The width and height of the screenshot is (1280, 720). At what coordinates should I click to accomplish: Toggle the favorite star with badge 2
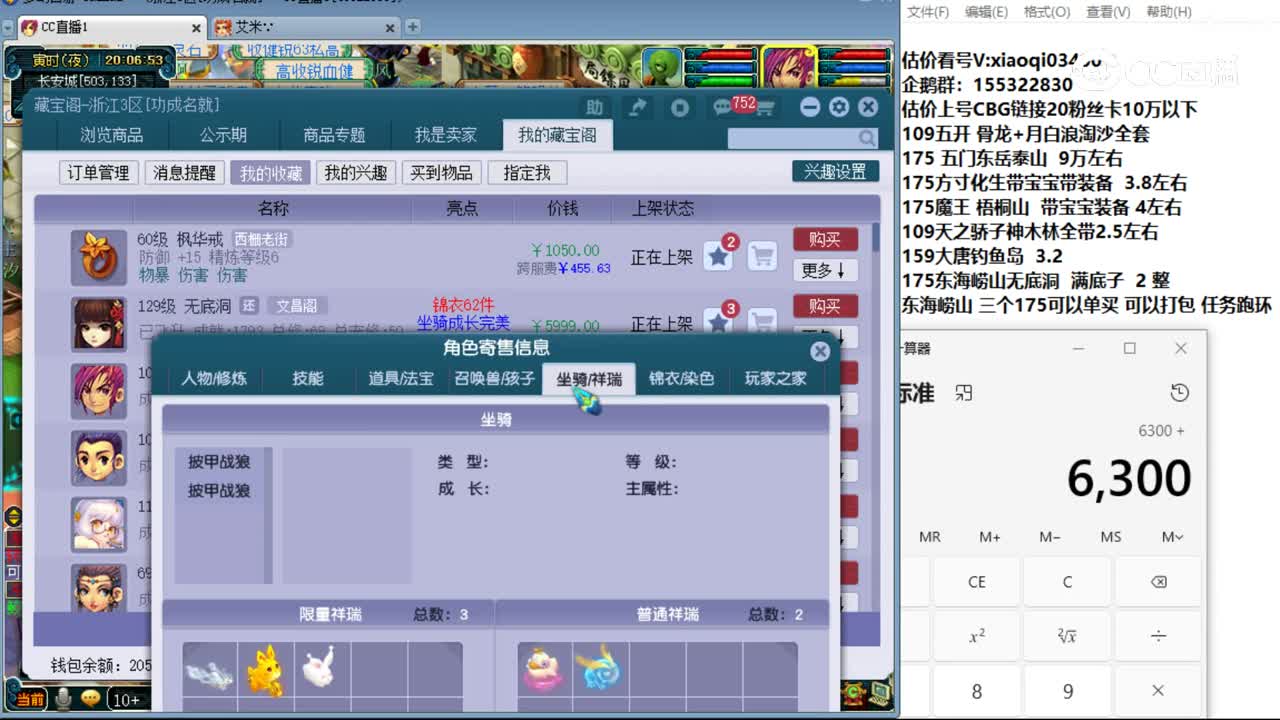tap(719, 257)
